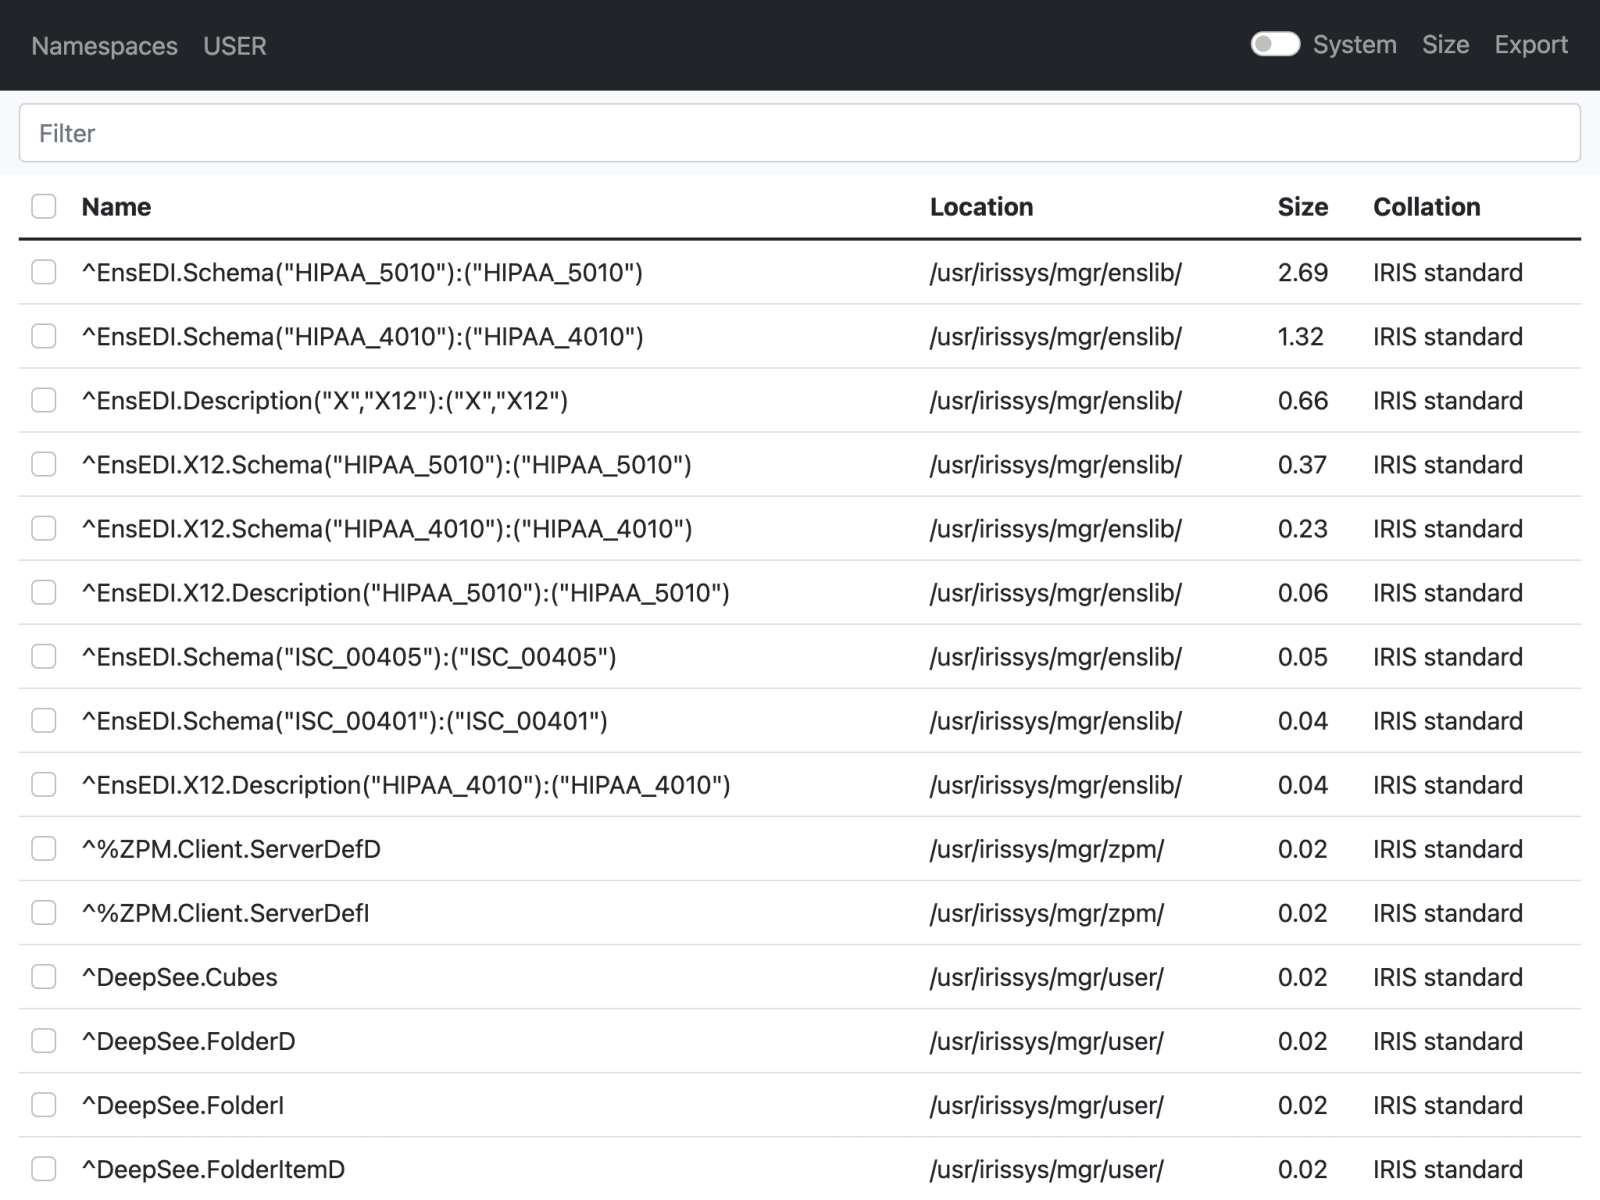1600x1200 pixels.
Task: Check the select-all checkbox in header
Action: (44, 207)
